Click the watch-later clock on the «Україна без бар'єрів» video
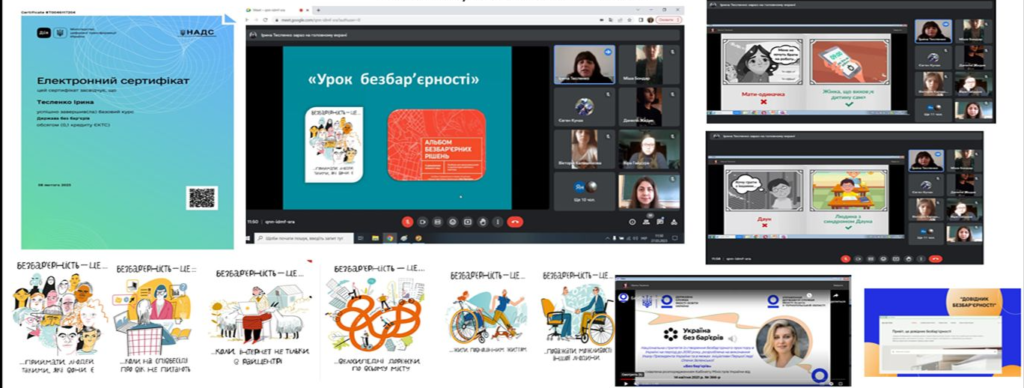The image size is (1024, 388). [808, 295]
